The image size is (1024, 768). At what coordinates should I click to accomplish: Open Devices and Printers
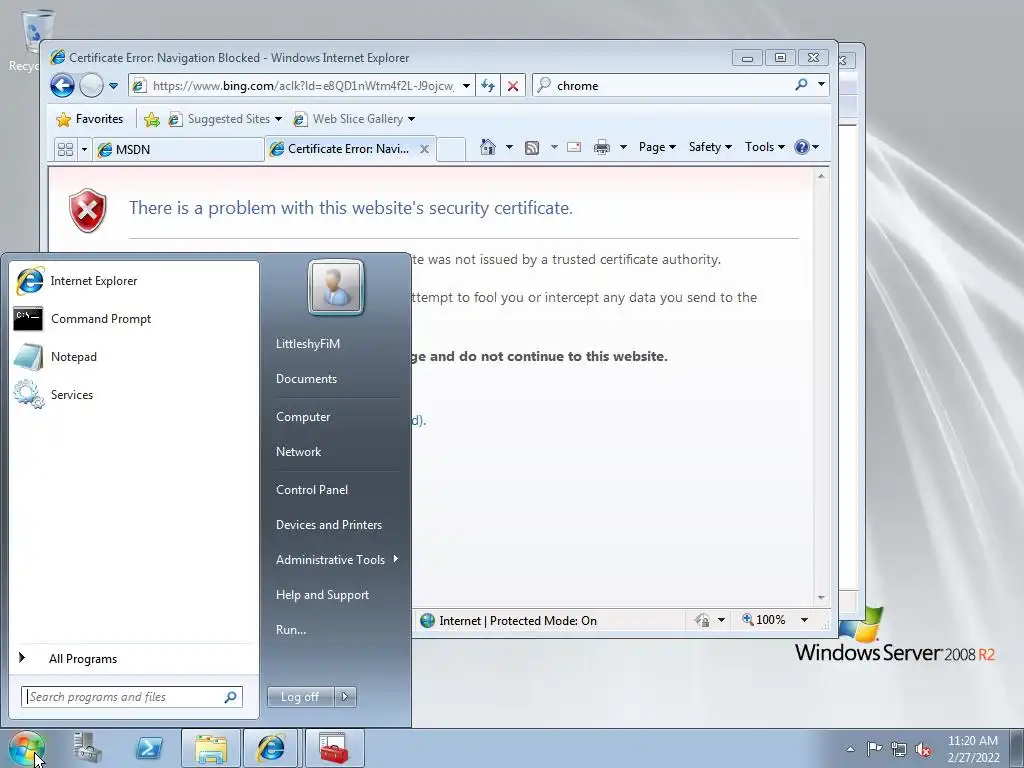[x=336, y=525]
